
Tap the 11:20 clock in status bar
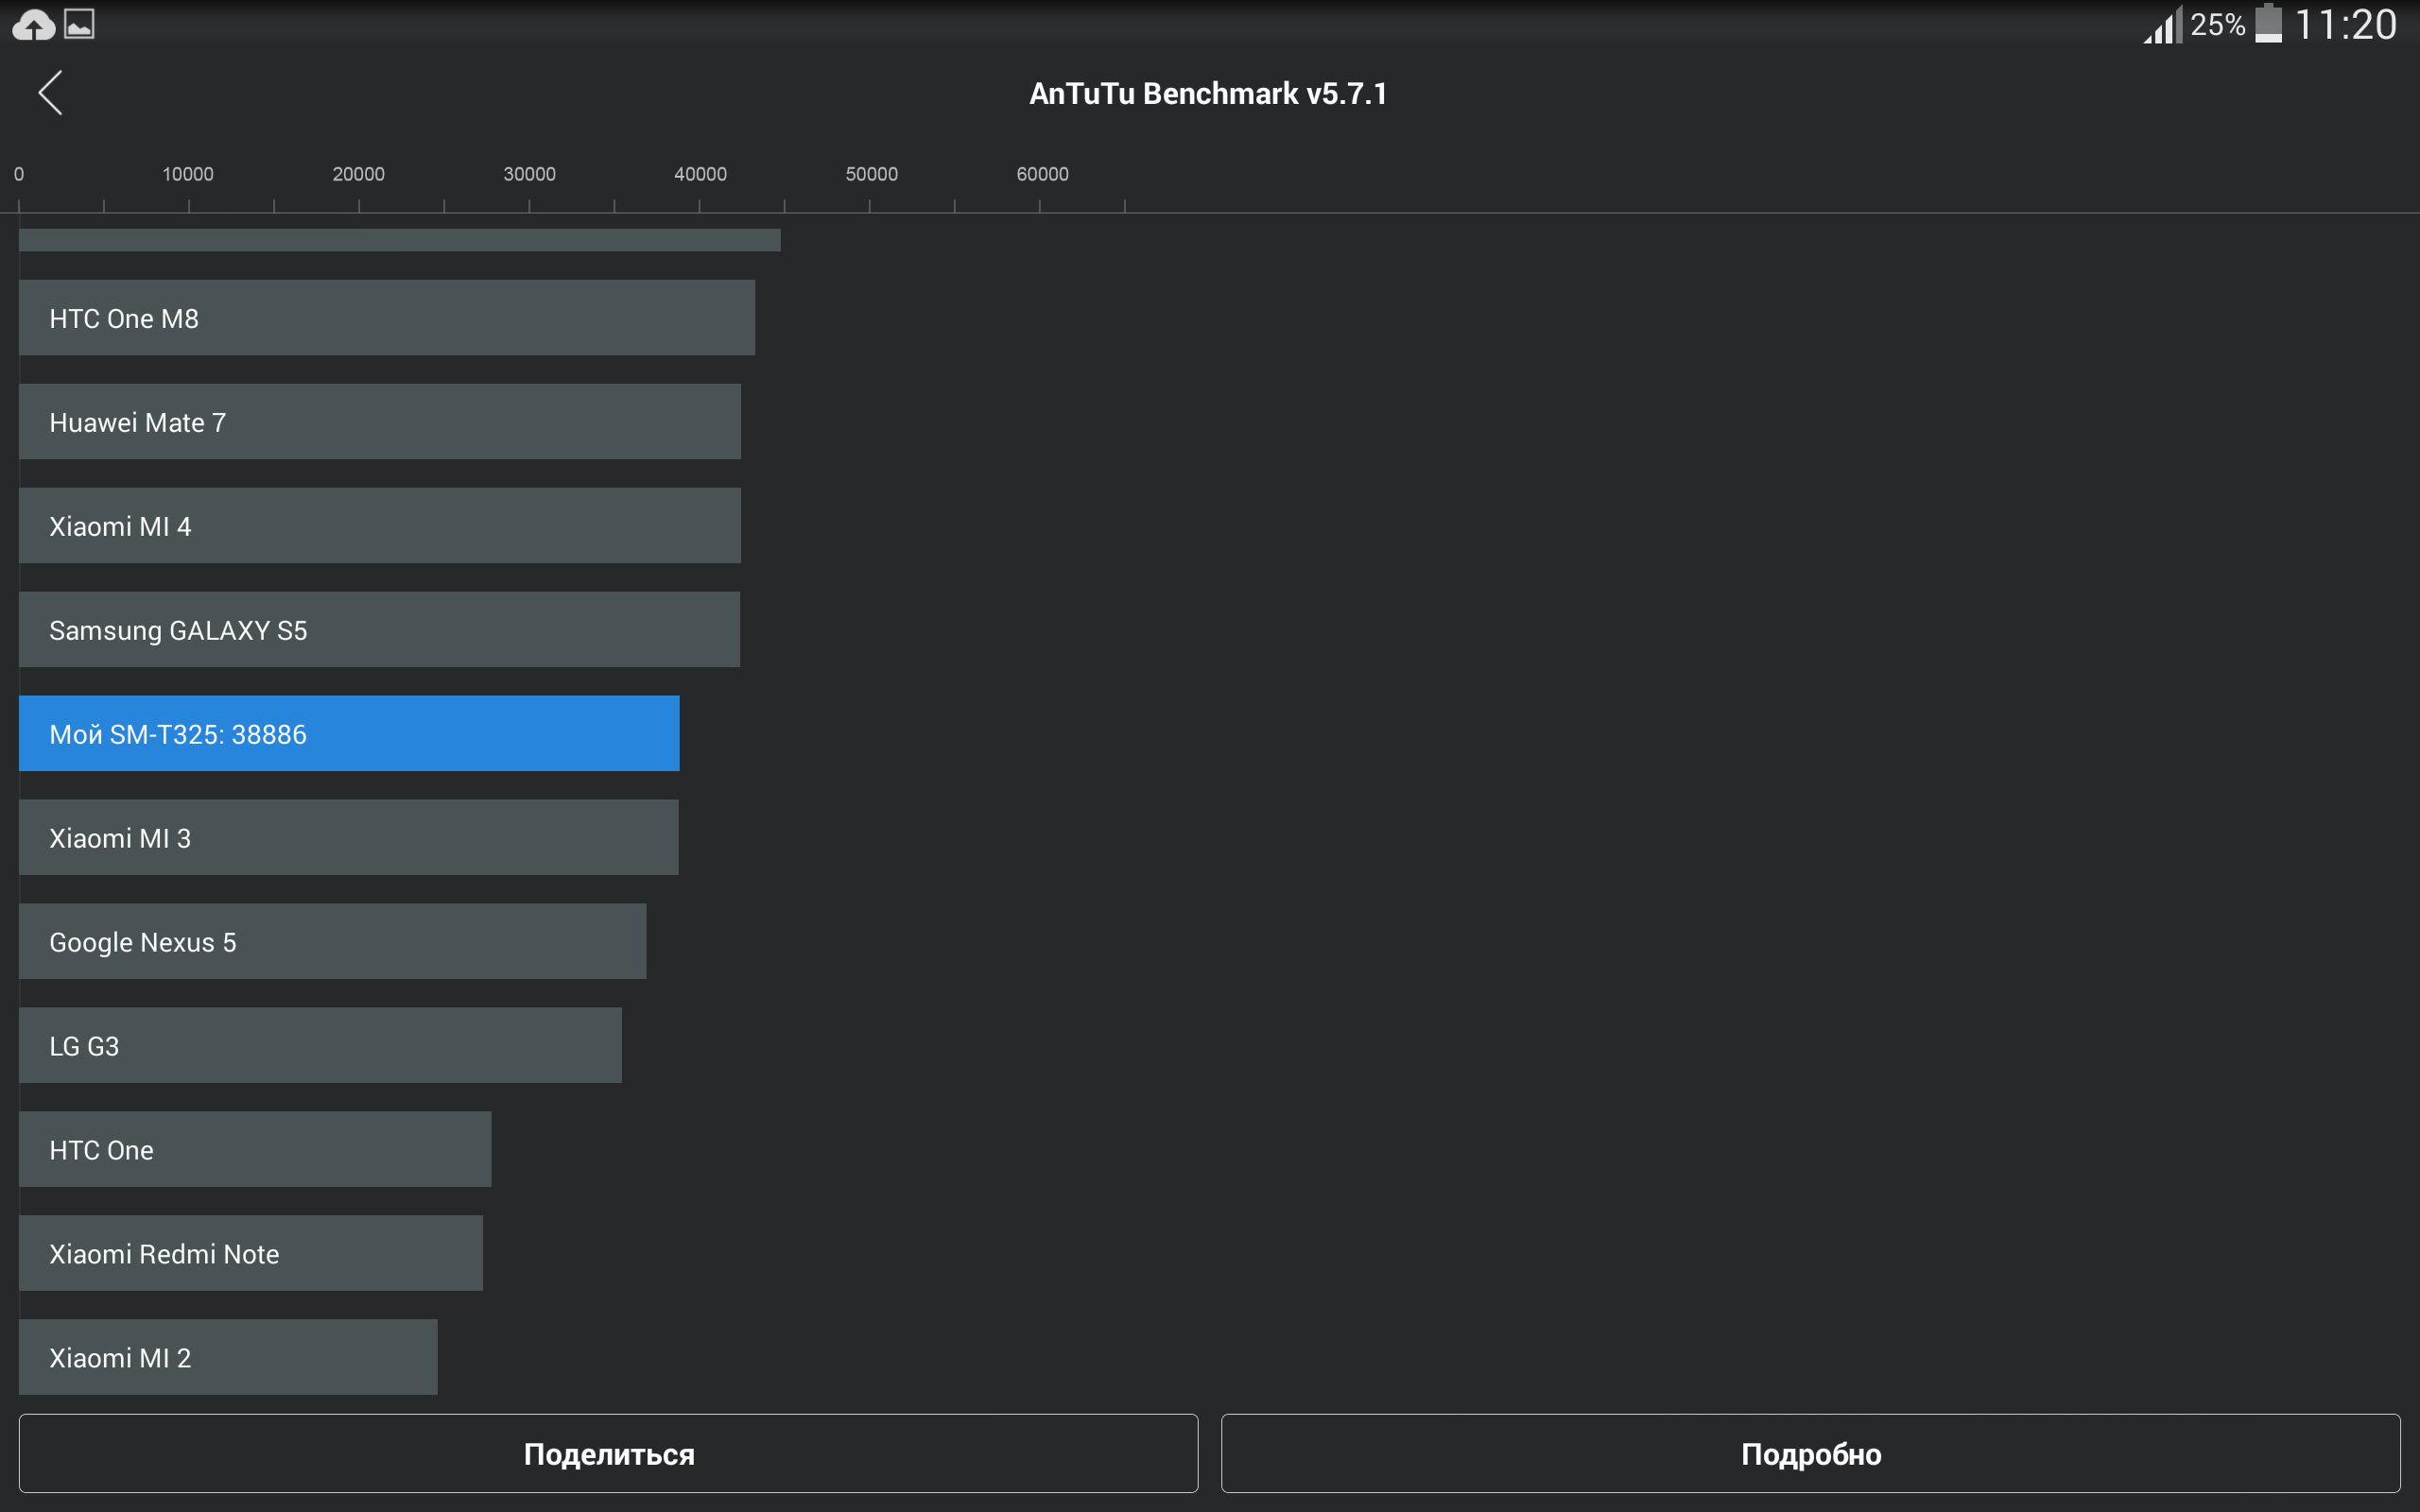(2345, 25)
